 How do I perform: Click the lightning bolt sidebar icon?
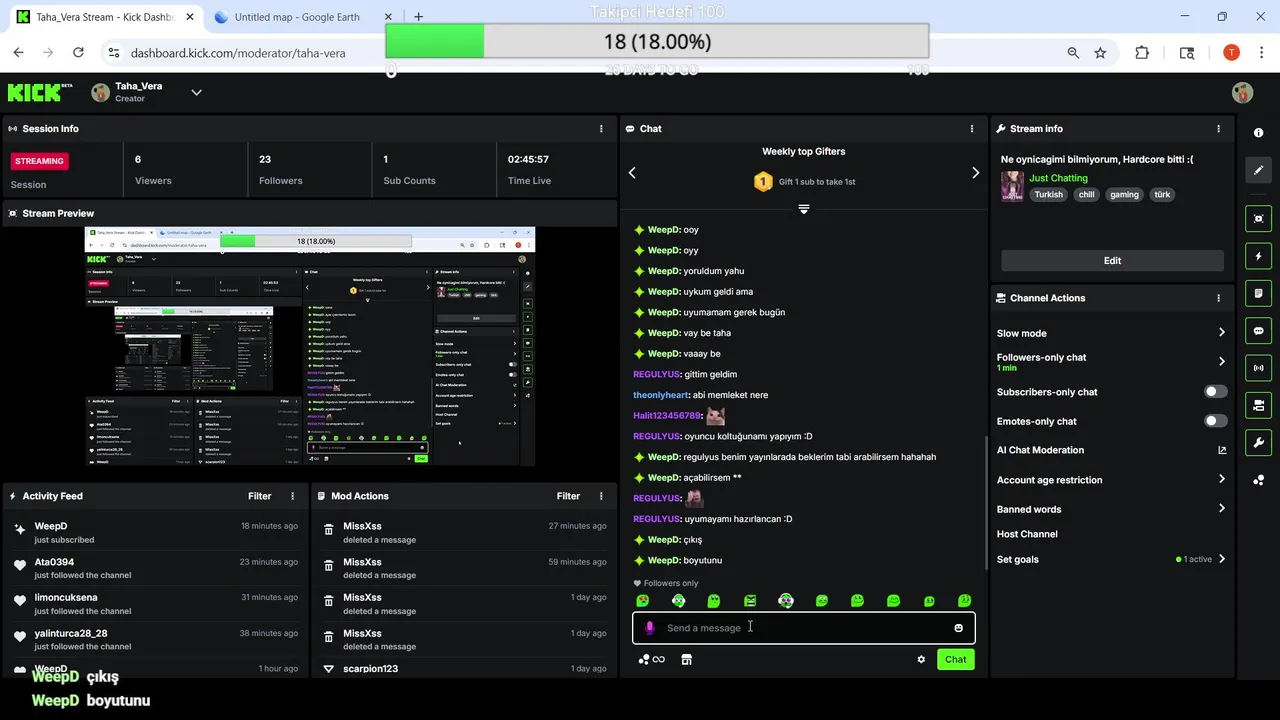(1258, 256)
